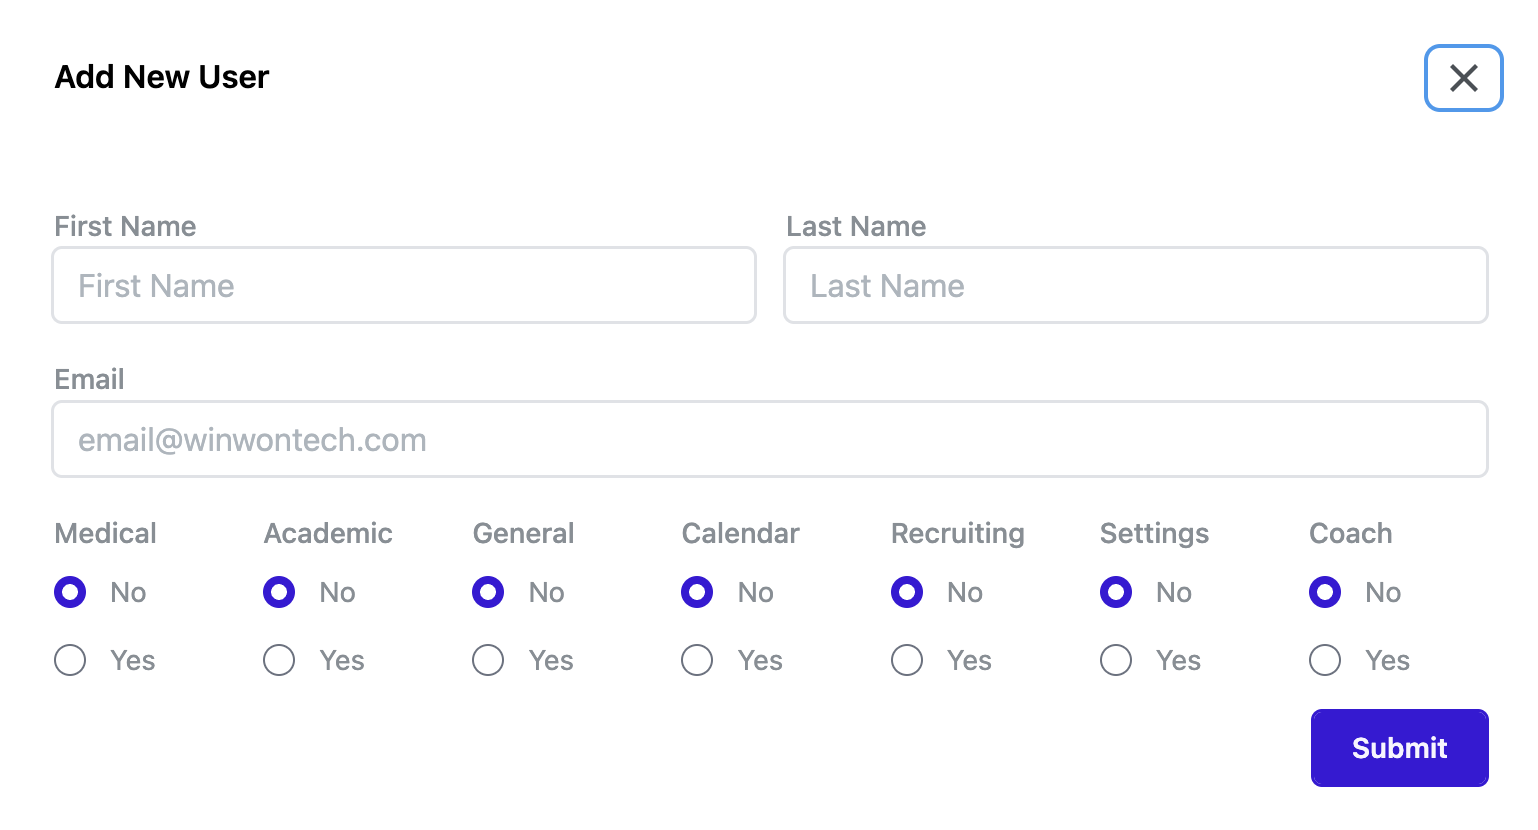1538x830 pixels.
Task: Select No under Calendar
Action: (697, 592)
